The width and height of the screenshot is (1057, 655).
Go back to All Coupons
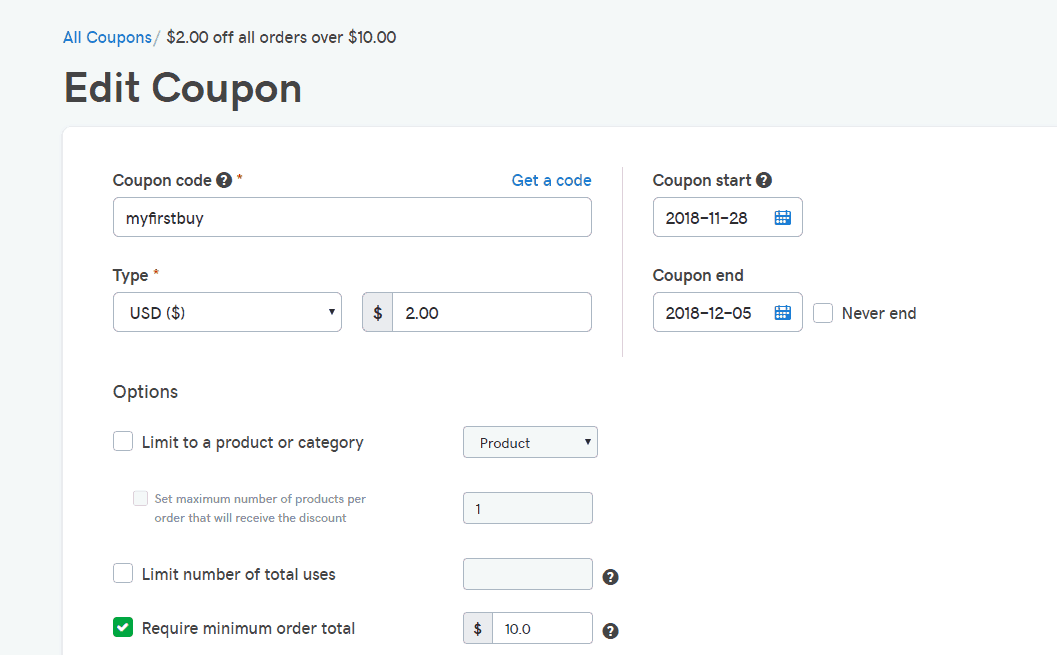[107, 37]
